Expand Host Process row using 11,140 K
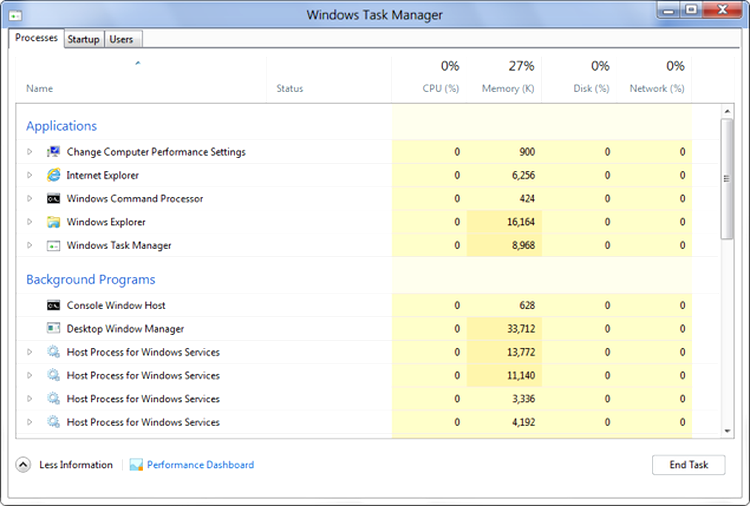The height and width of the screenshot is (506, 750). [x=30, y=375]
